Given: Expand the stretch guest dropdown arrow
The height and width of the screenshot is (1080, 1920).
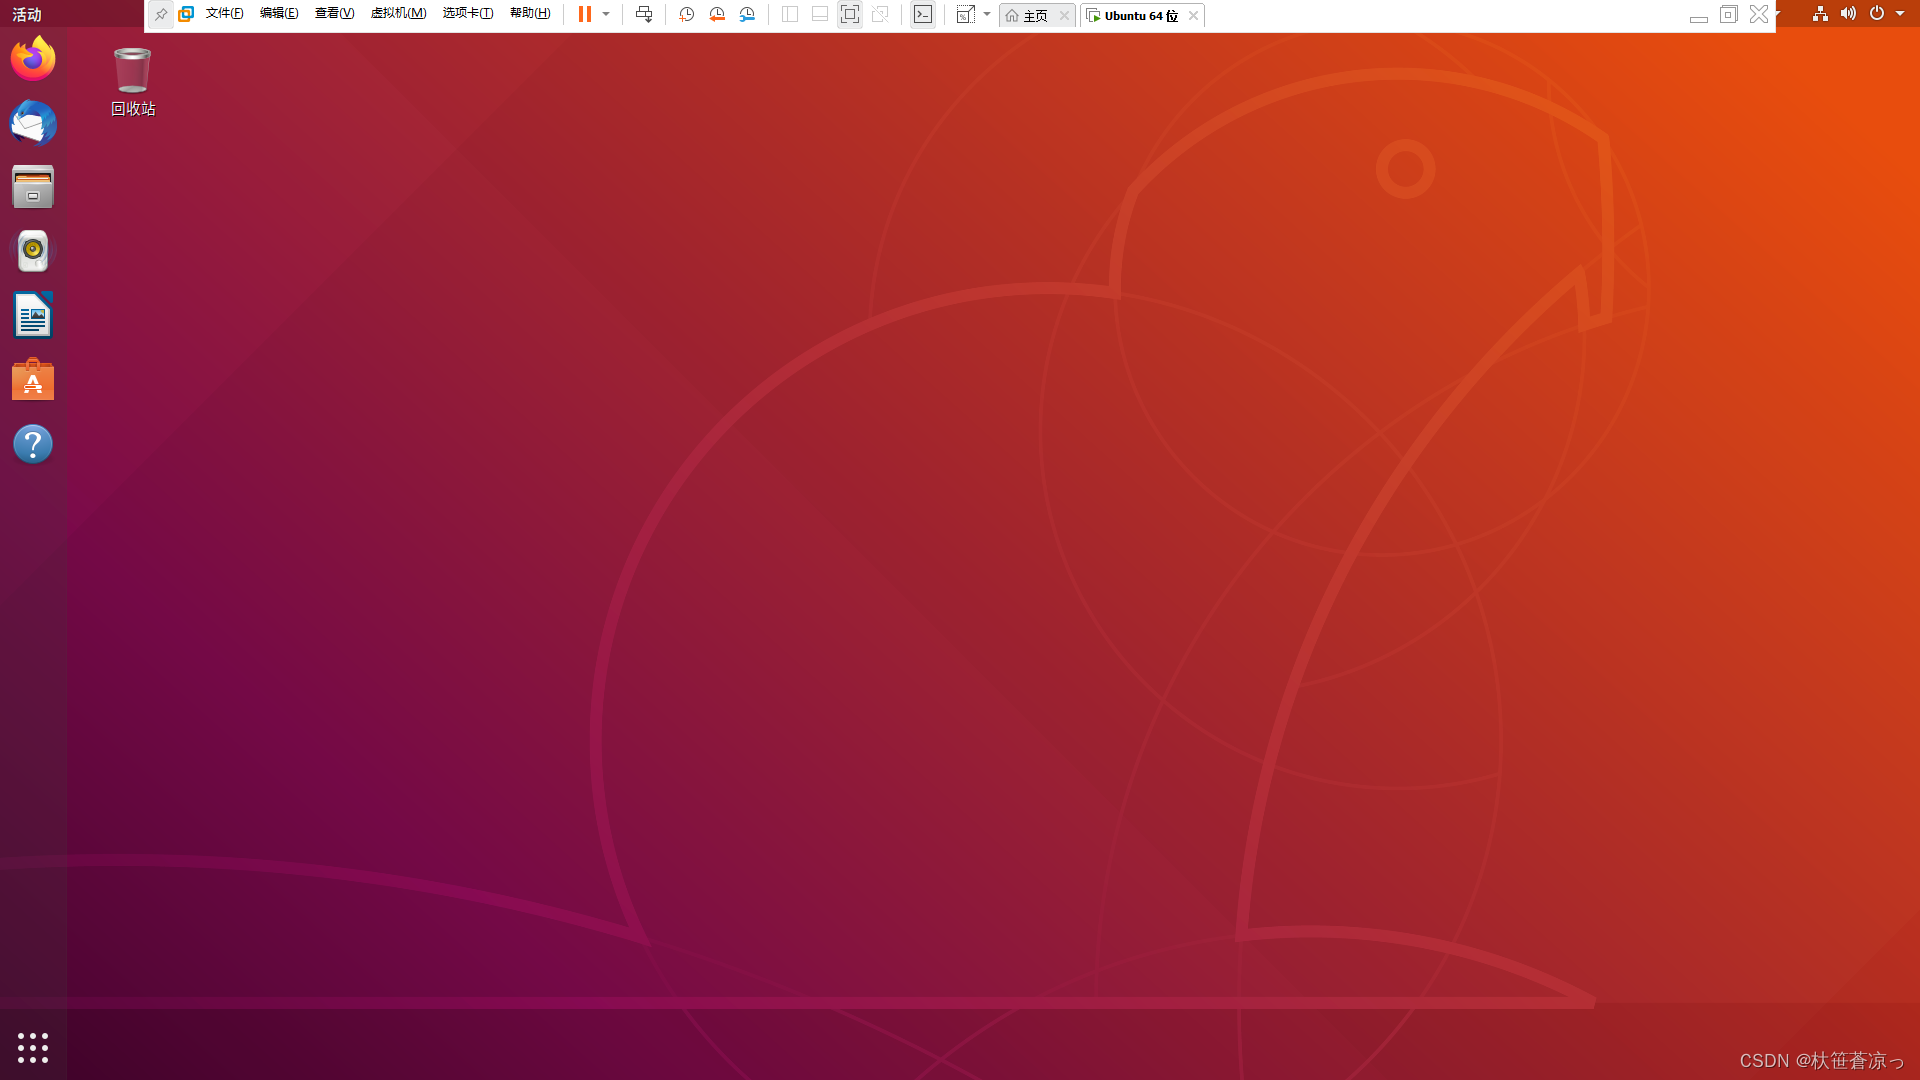Looking at the screenshot, I should pos(987,14).
